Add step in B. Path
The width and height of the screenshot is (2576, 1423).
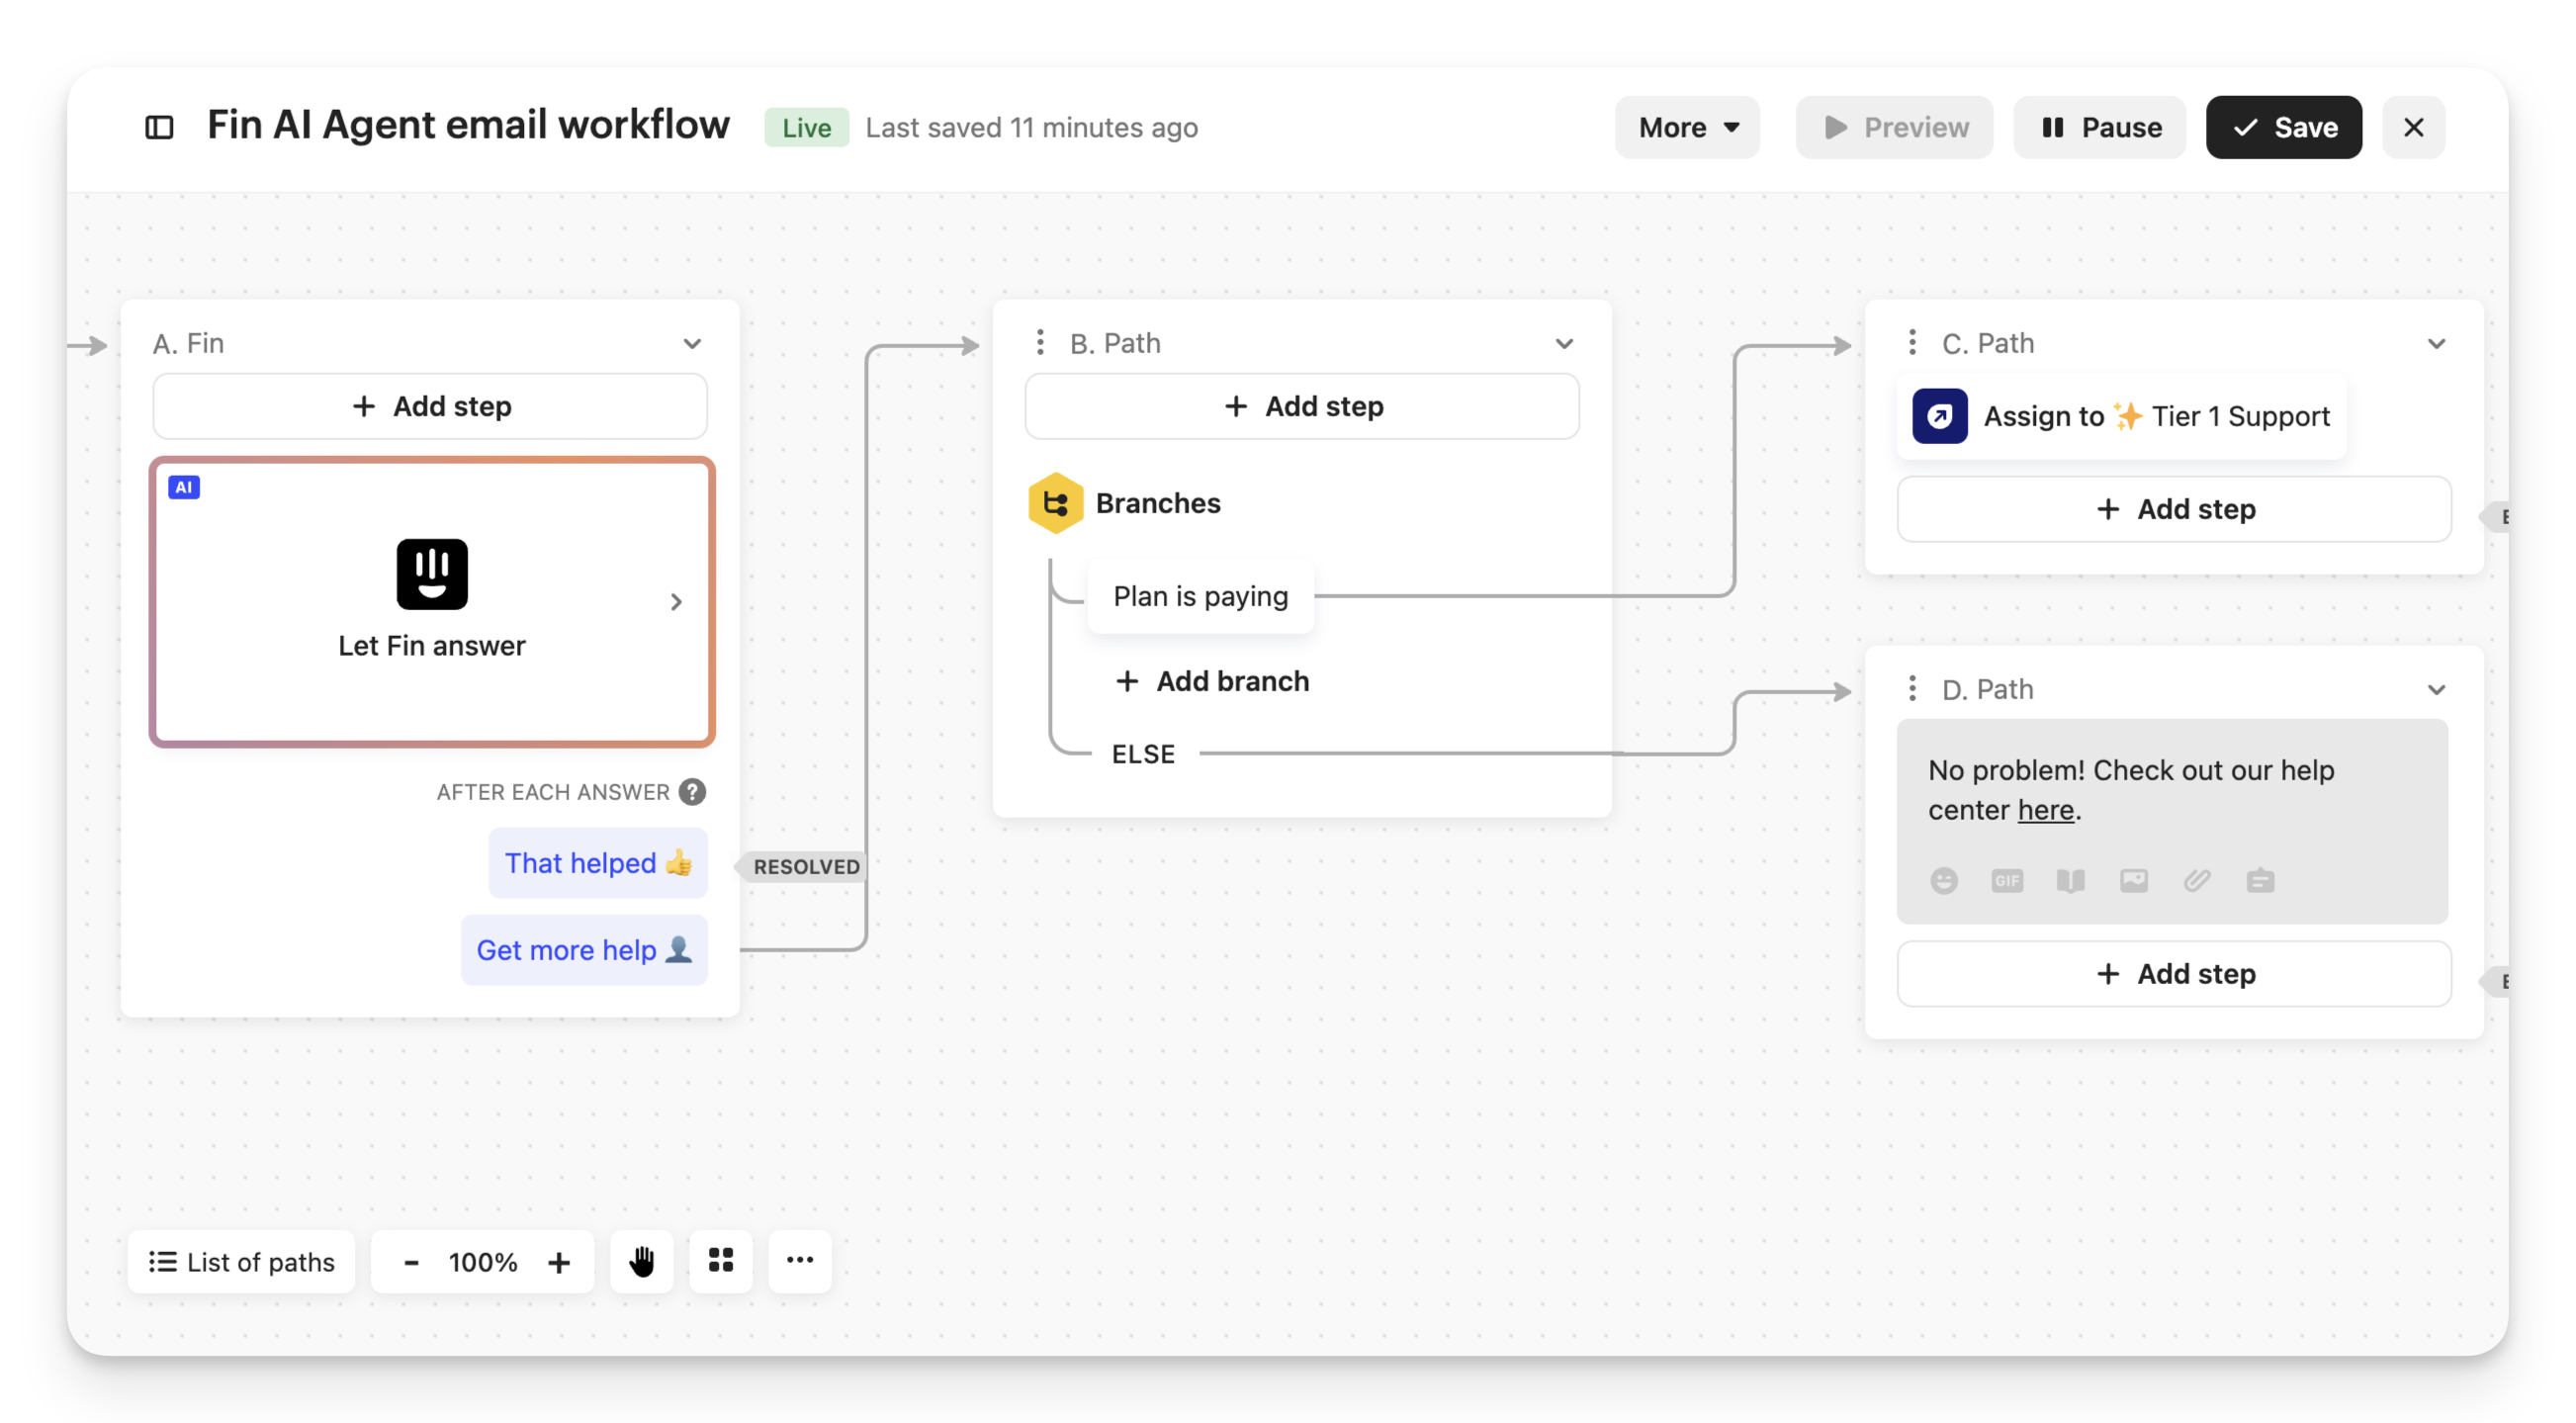(1302, 406)
